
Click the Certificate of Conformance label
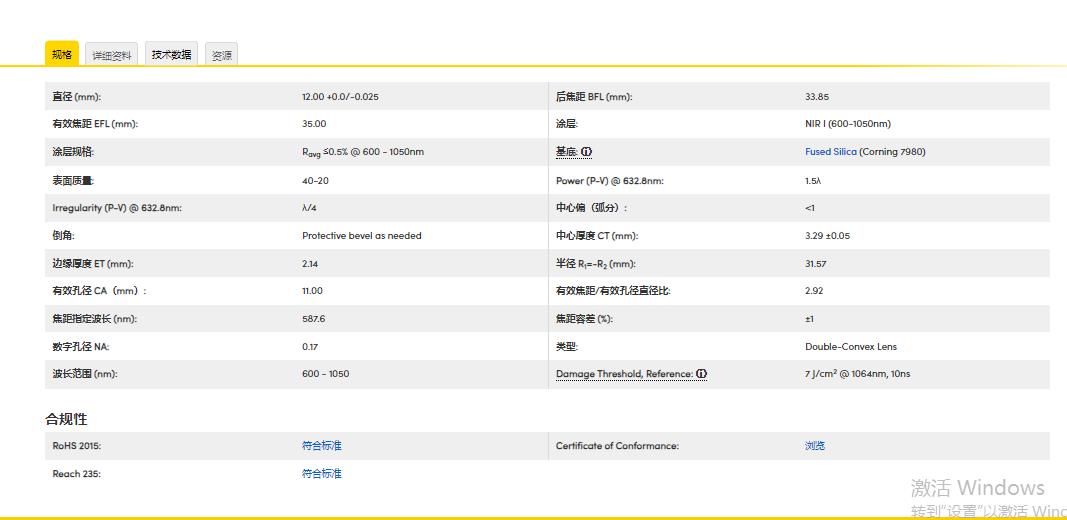point(617,446)
